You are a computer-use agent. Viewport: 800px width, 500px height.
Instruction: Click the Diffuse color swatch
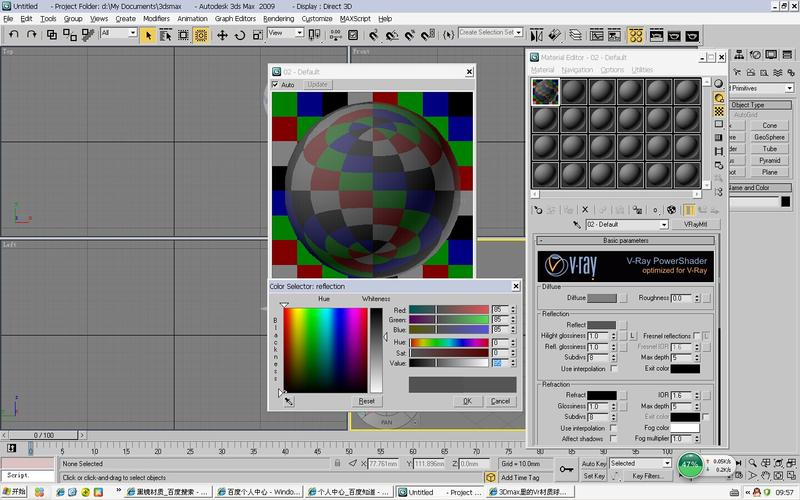pos(602,298)
